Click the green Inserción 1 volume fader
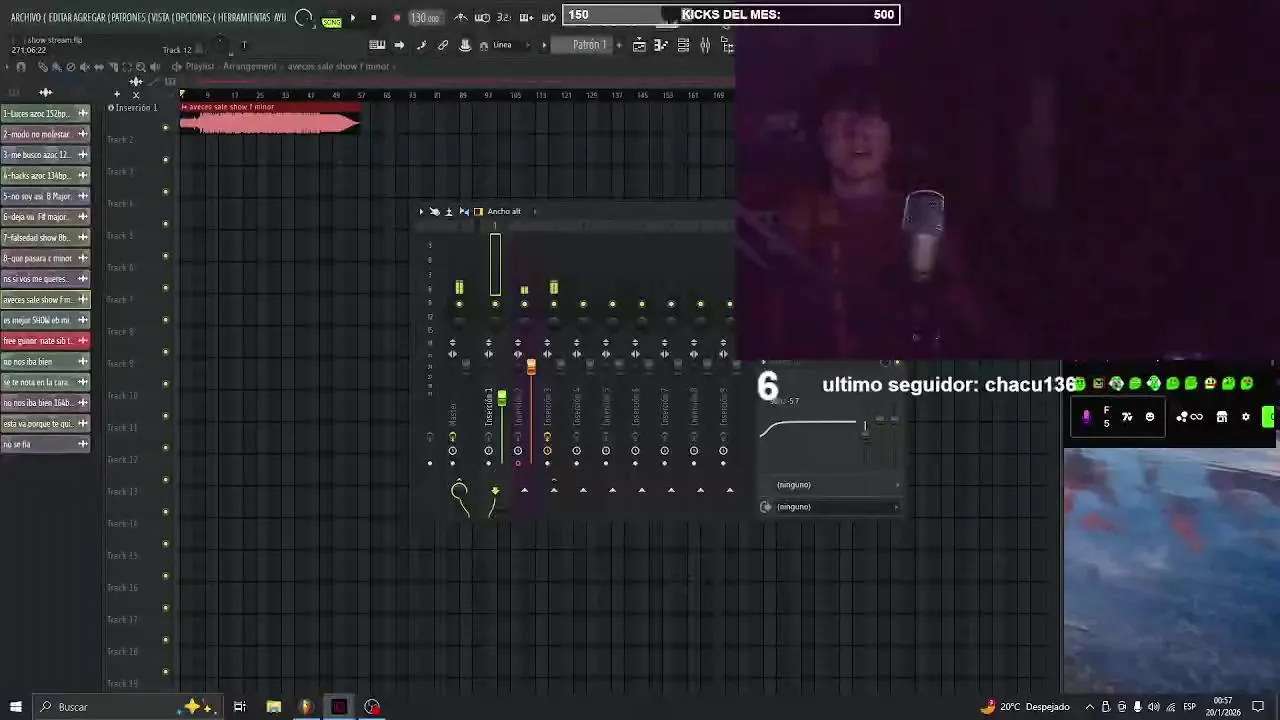Viewport: 1280px width, 720px height. pos(502,400)
